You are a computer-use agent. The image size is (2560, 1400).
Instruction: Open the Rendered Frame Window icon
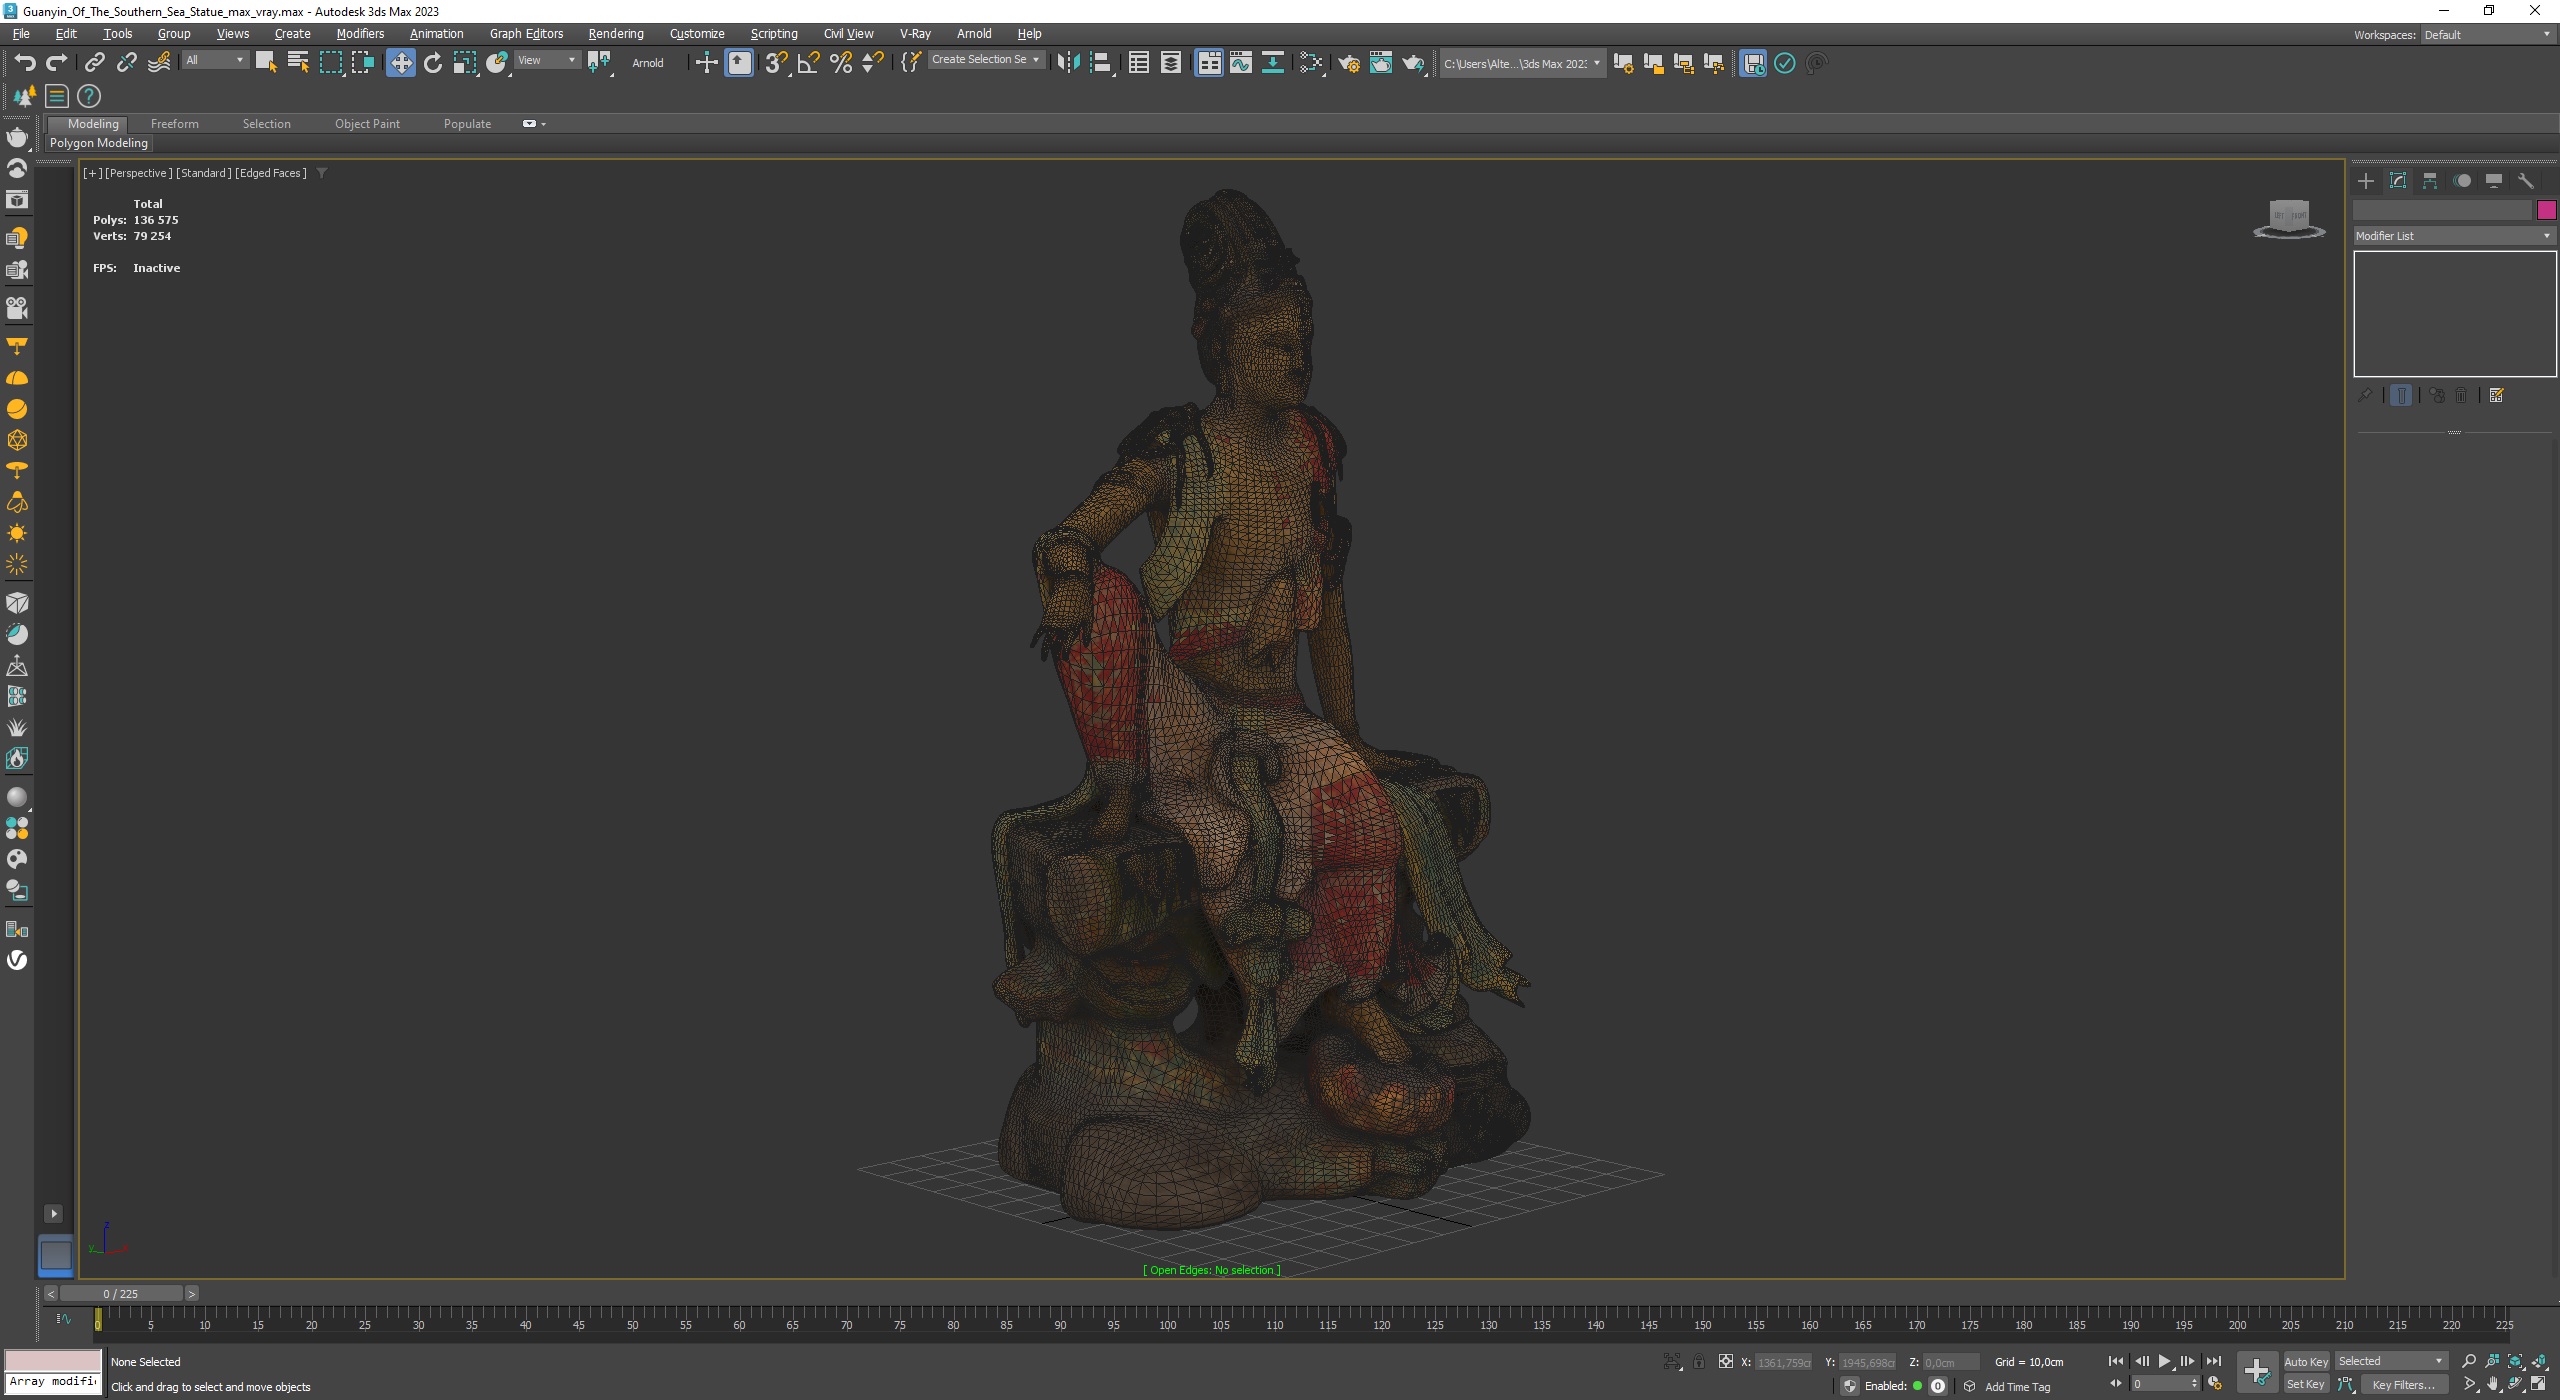1381,63
